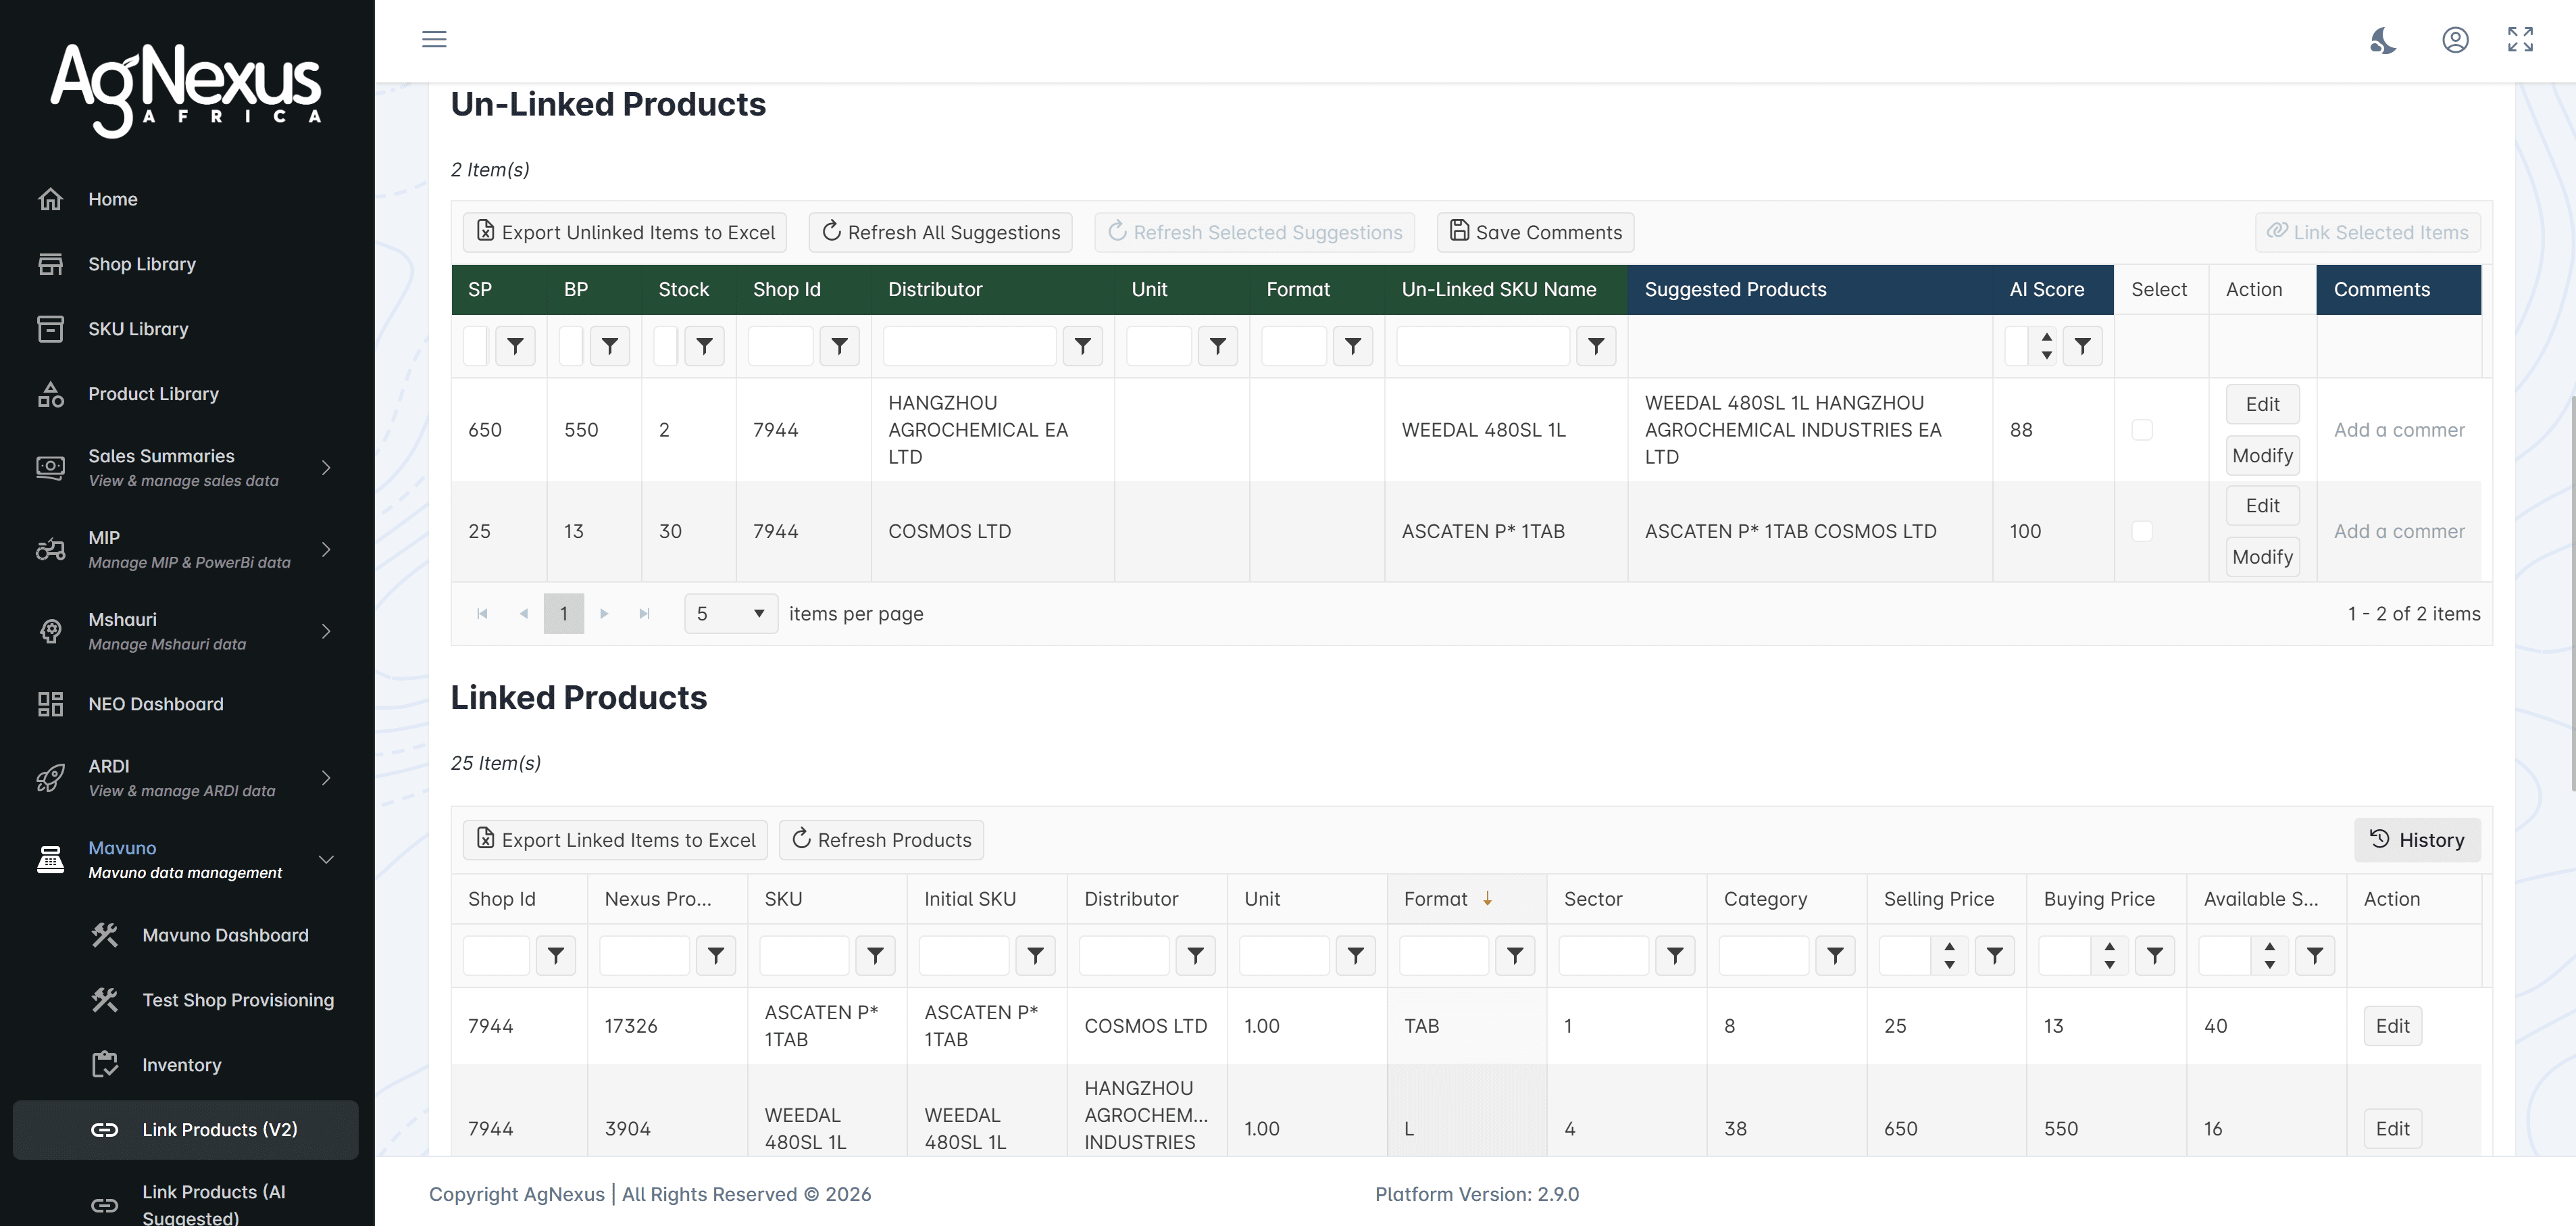The height and width of the screenshot is (1226, 2576).
Task: Go to next page arrow in pager
Action: pyautogui.click(x=604, y=614)
